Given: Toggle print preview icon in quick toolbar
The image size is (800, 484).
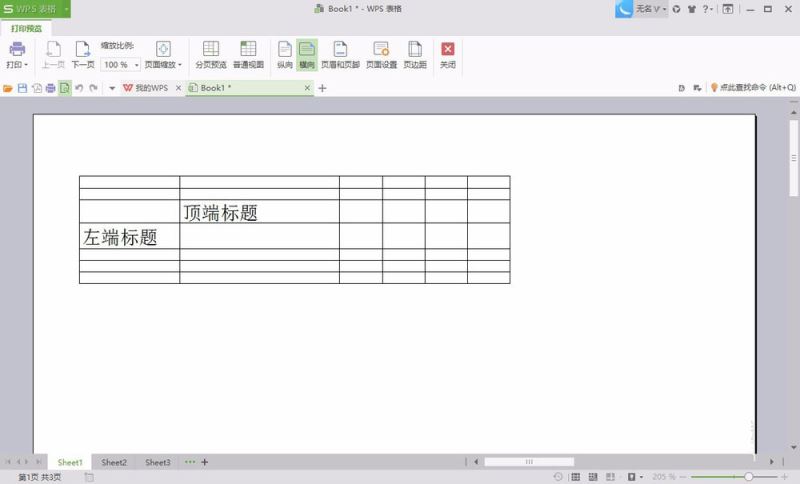Looking at the screenshot, I should click(65, 88).
